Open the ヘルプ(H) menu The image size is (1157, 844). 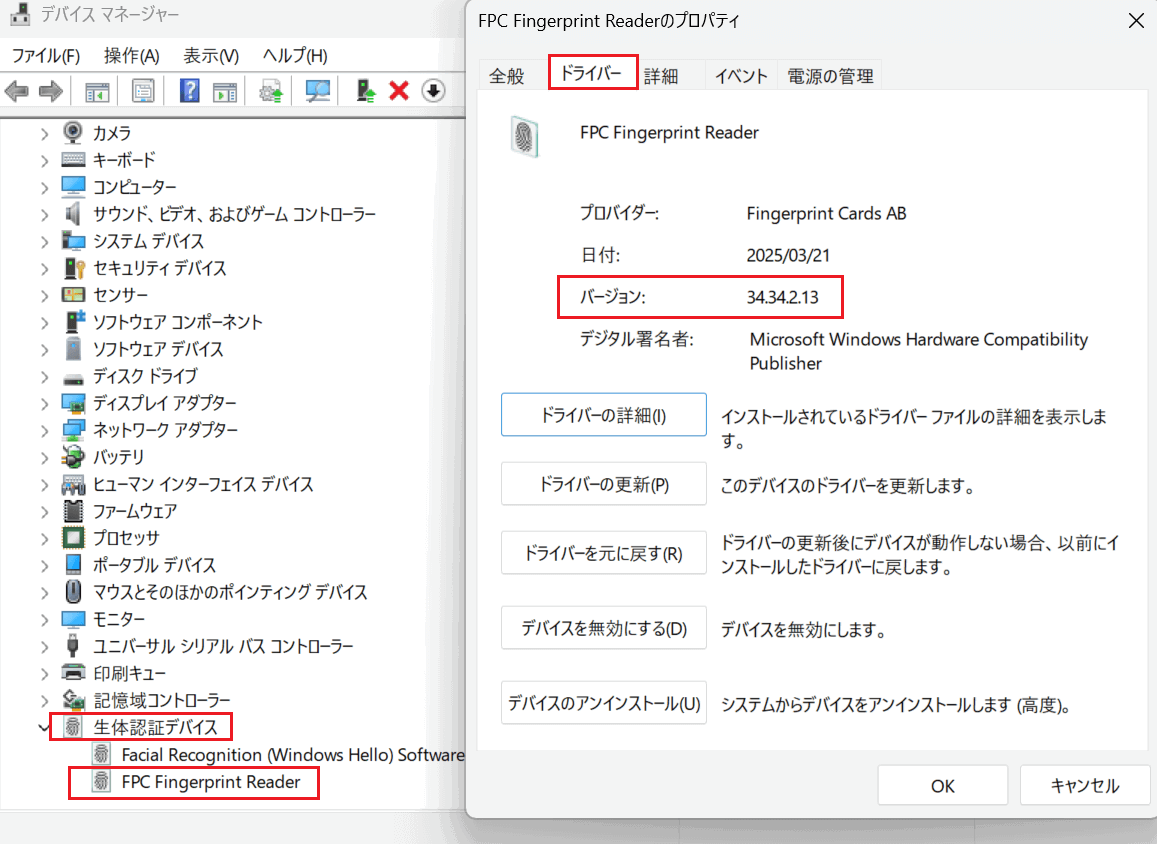(295, 55)
